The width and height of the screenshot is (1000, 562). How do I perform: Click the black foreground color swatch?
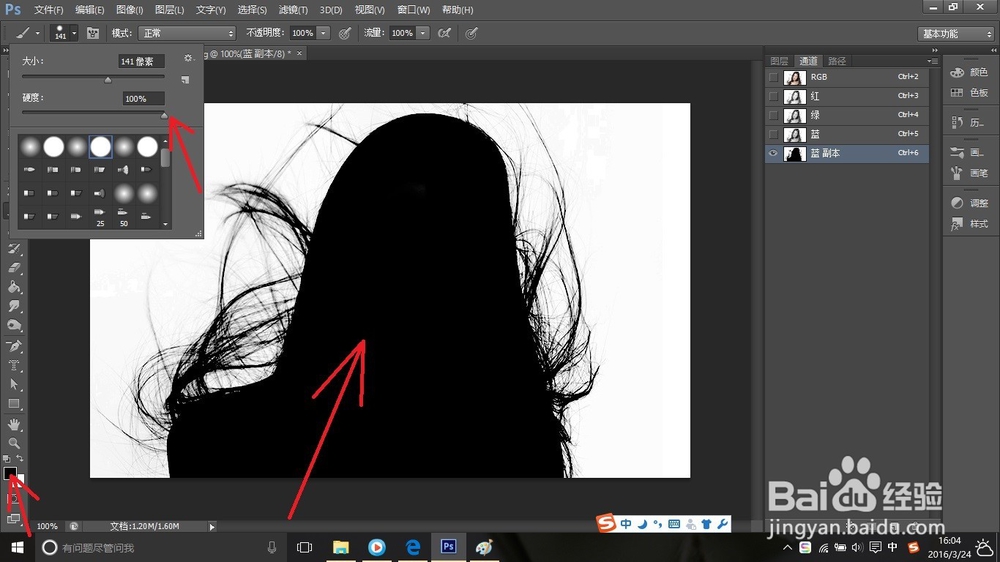click(10, 473)
